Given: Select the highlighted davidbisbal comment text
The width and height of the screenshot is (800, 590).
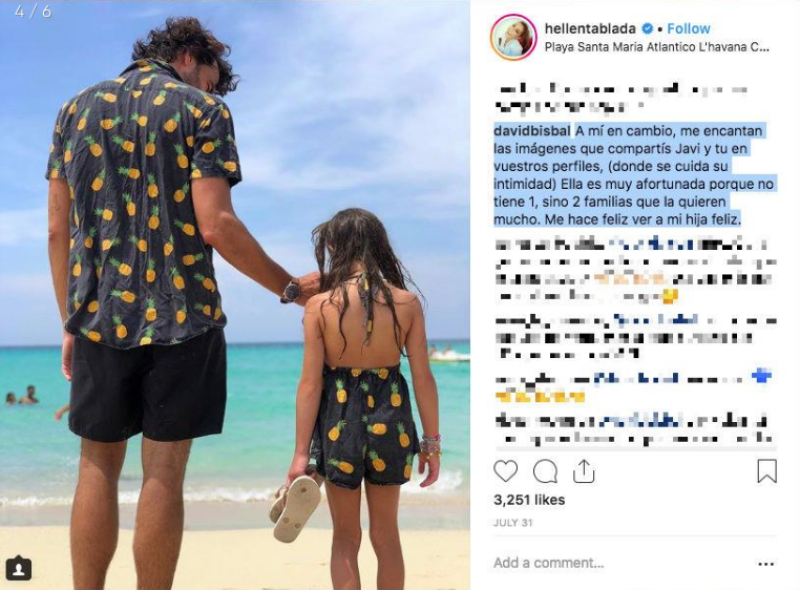Looking at the screenshot, I should click(633, 175).
